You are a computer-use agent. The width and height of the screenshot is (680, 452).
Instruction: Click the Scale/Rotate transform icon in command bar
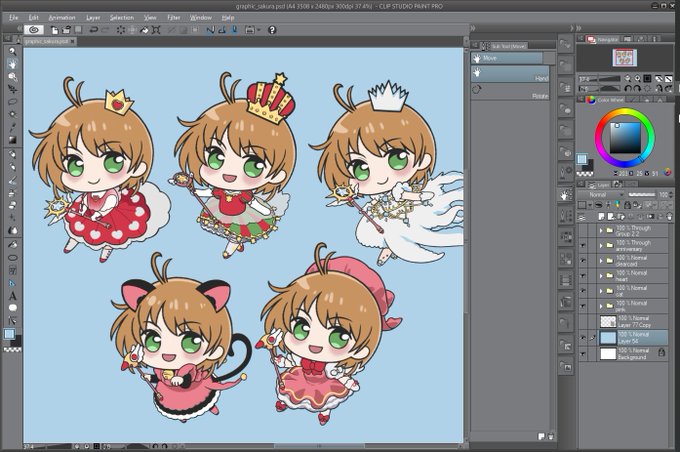[x=156, y=30]
